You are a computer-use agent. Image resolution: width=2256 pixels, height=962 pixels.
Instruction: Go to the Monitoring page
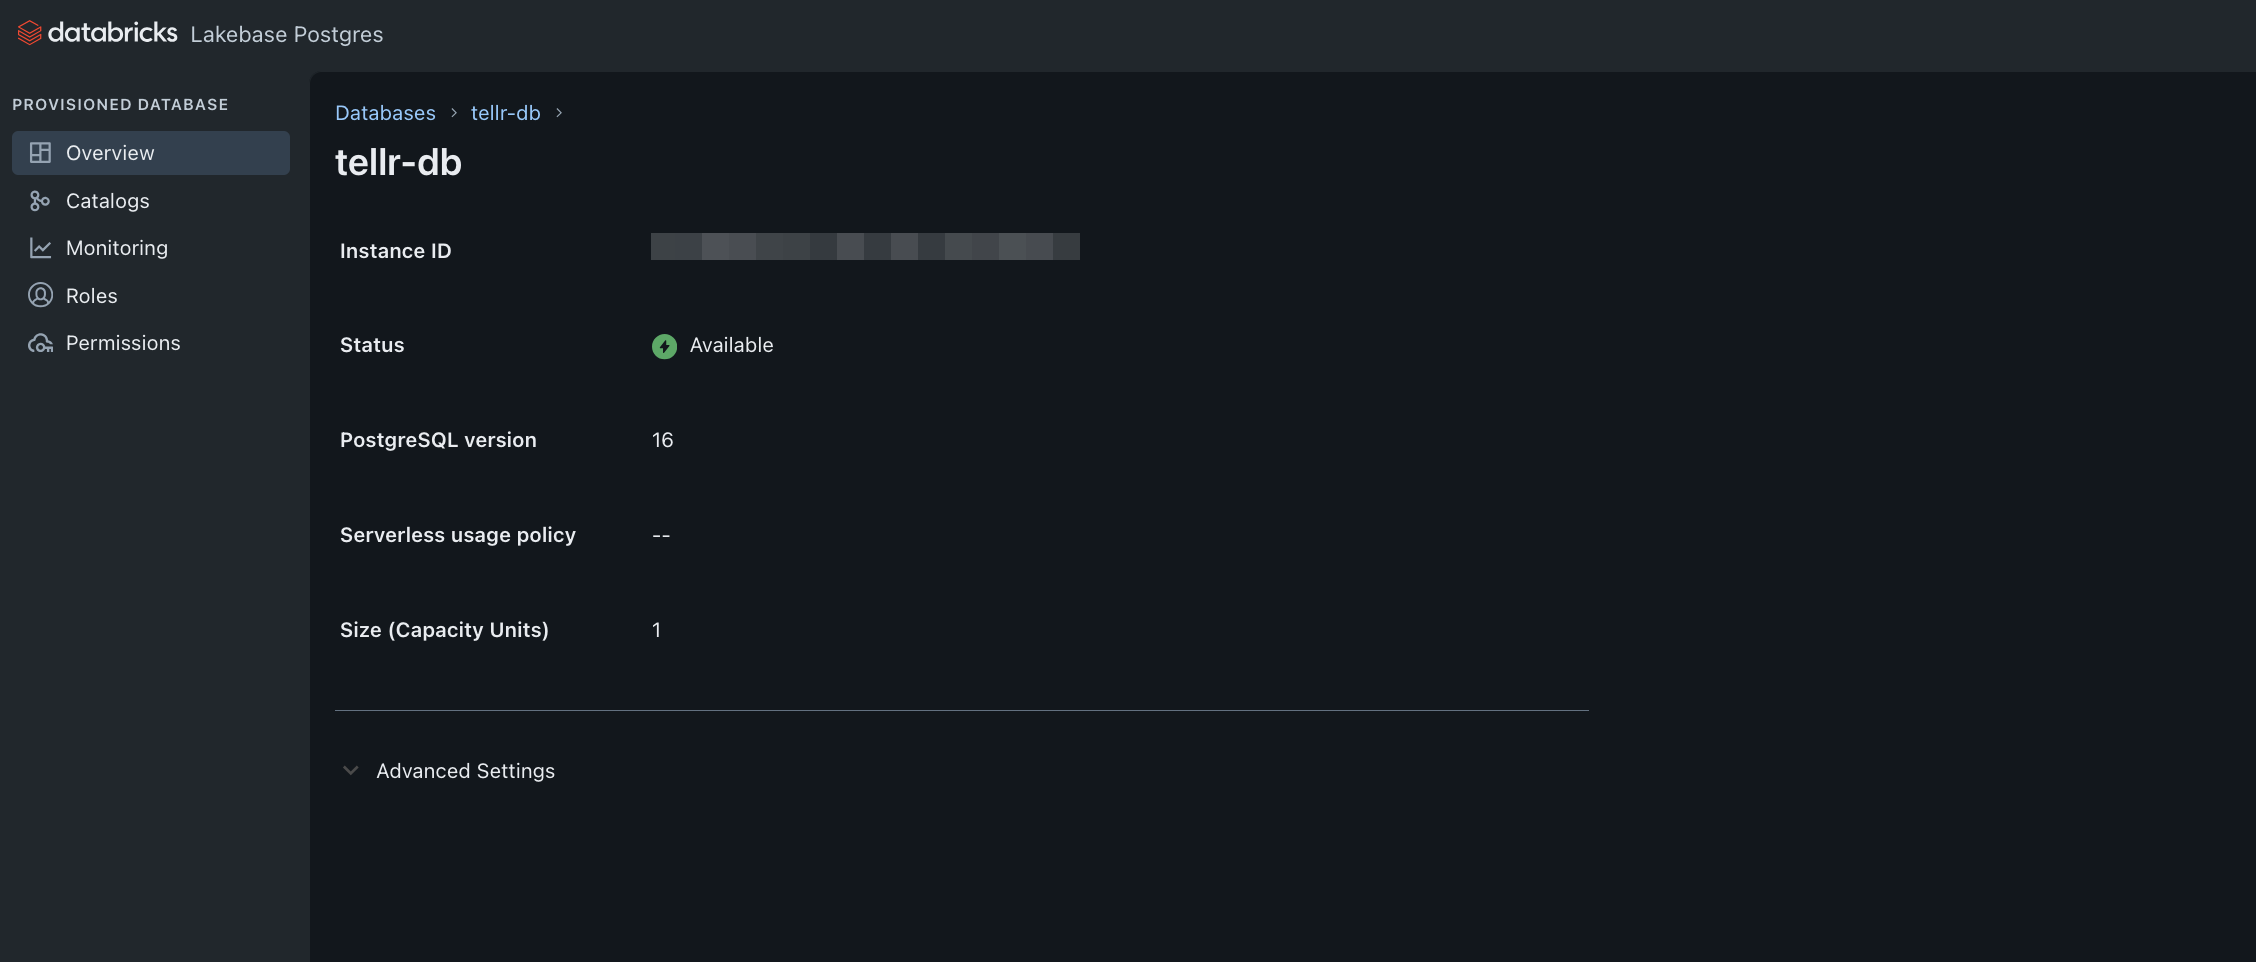pos(117,248)
